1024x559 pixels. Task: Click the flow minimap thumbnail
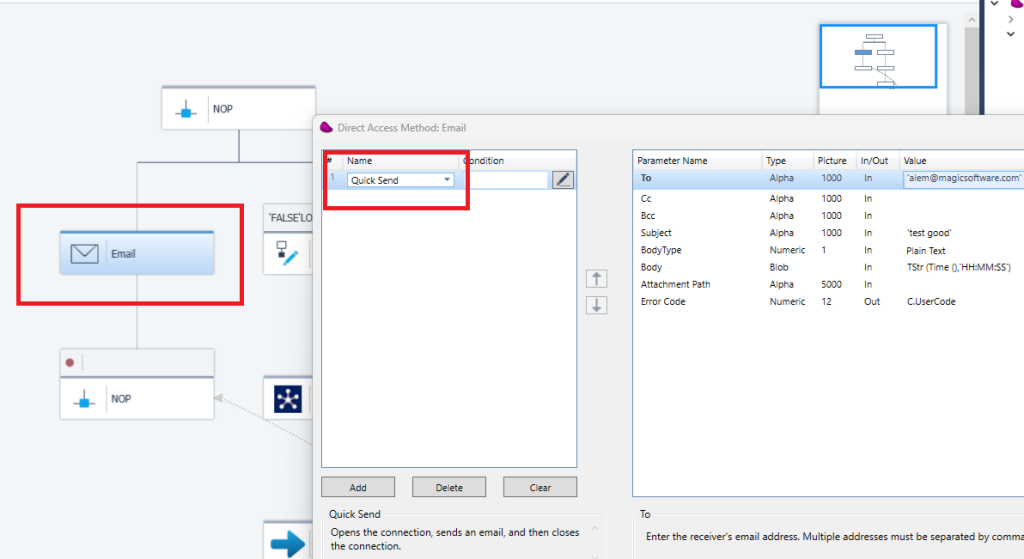click(878, 58)
